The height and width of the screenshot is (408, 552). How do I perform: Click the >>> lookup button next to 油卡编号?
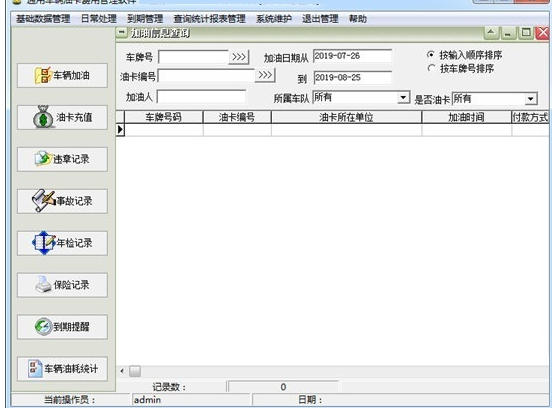pos(265,75)
